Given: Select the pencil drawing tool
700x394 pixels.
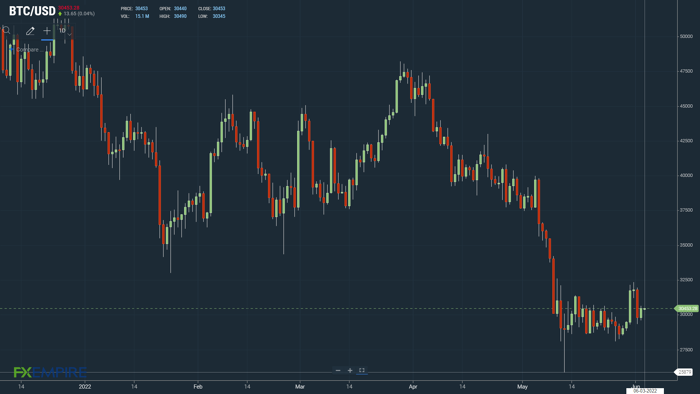Looking at the screenshot, I should (30, 31).
